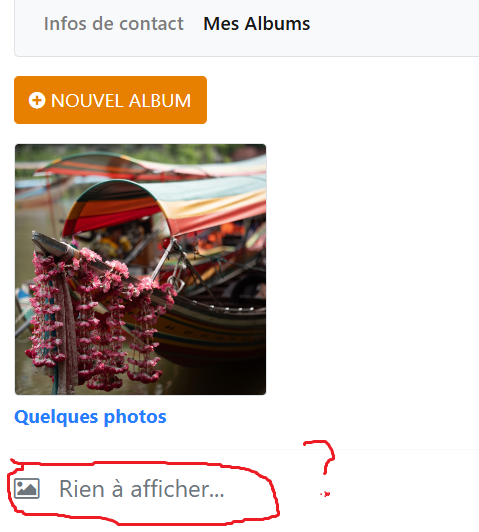Open the boat photo album thumbnail

[140, 269]
